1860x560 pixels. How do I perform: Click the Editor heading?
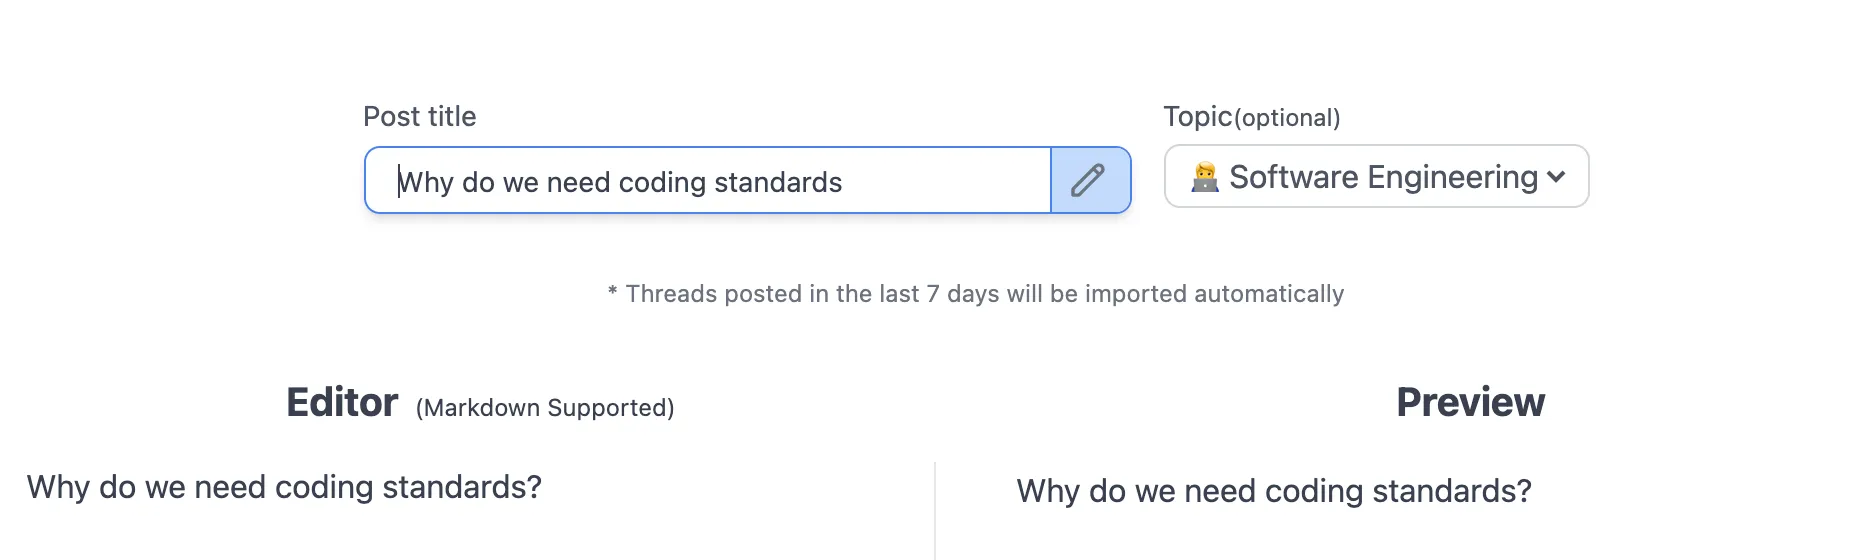[x=342, y=402]
